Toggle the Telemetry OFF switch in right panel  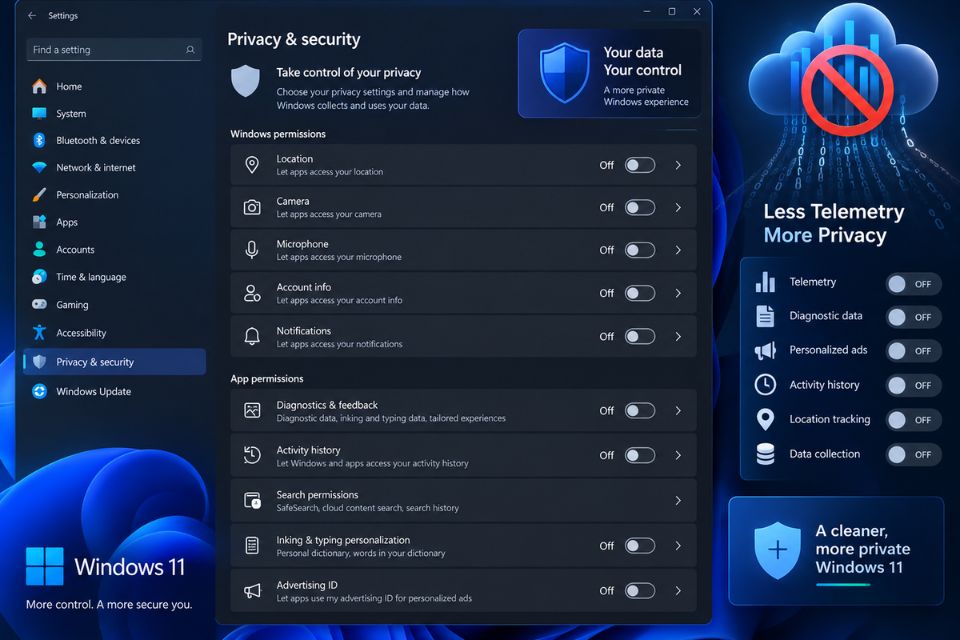click(x=913, y=284)
